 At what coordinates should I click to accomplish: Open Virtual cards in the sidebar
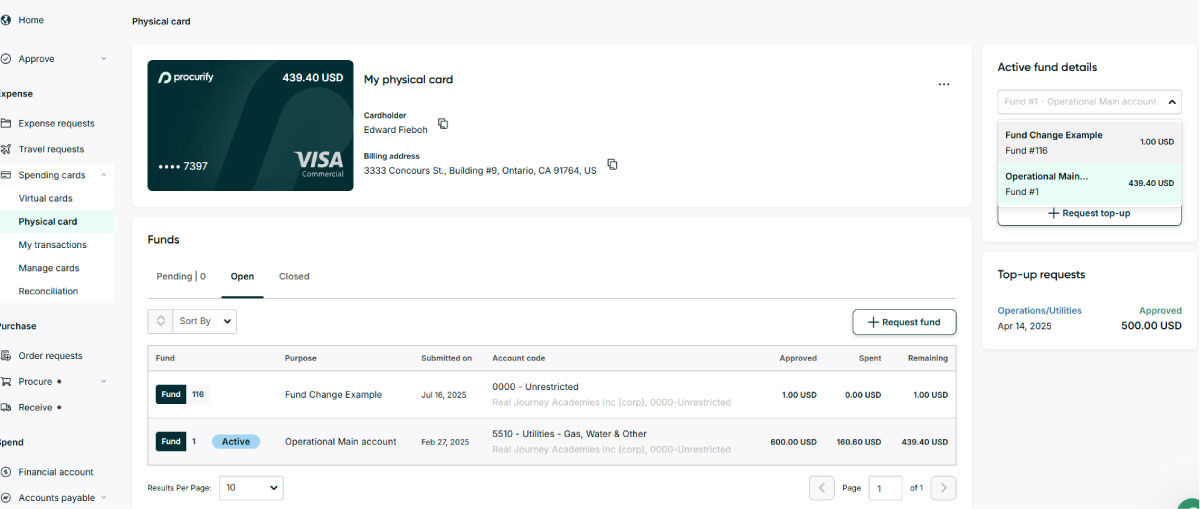45,199
